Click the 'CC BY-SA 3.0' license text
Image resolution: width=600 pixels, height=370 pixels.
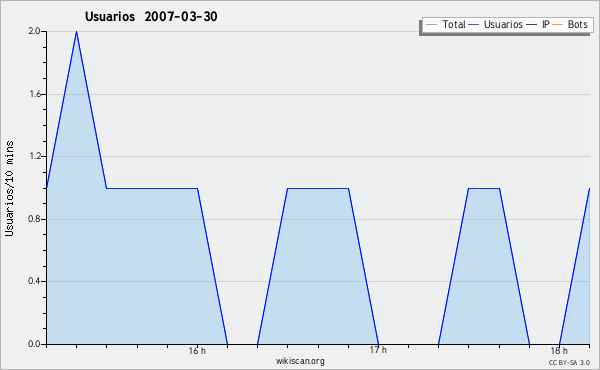click(569, 363)
